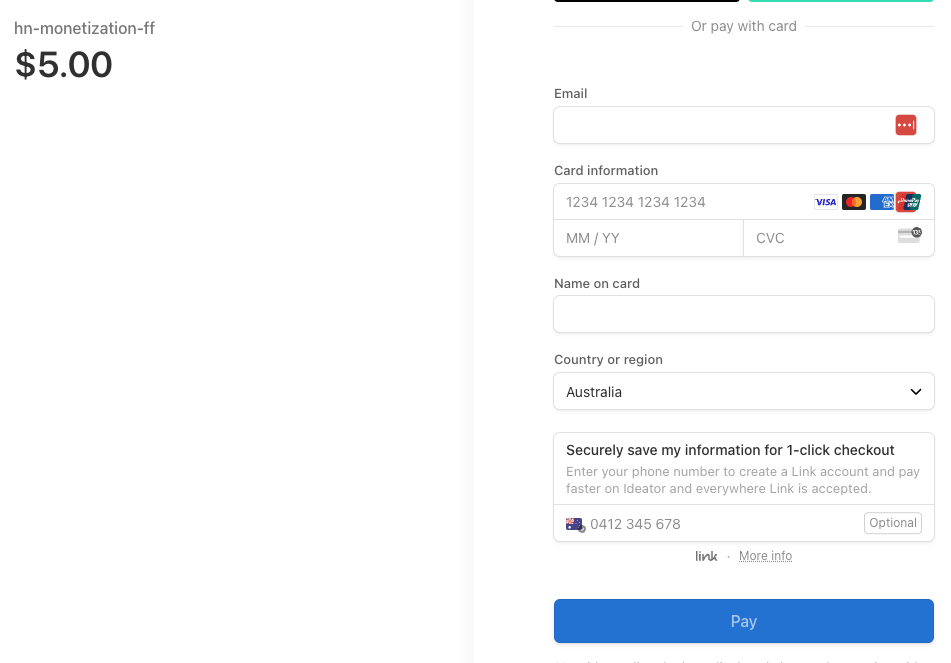Select the MM / YY expiry field
The height and width of the screenshot is (663, 951).
pos(648,238)
